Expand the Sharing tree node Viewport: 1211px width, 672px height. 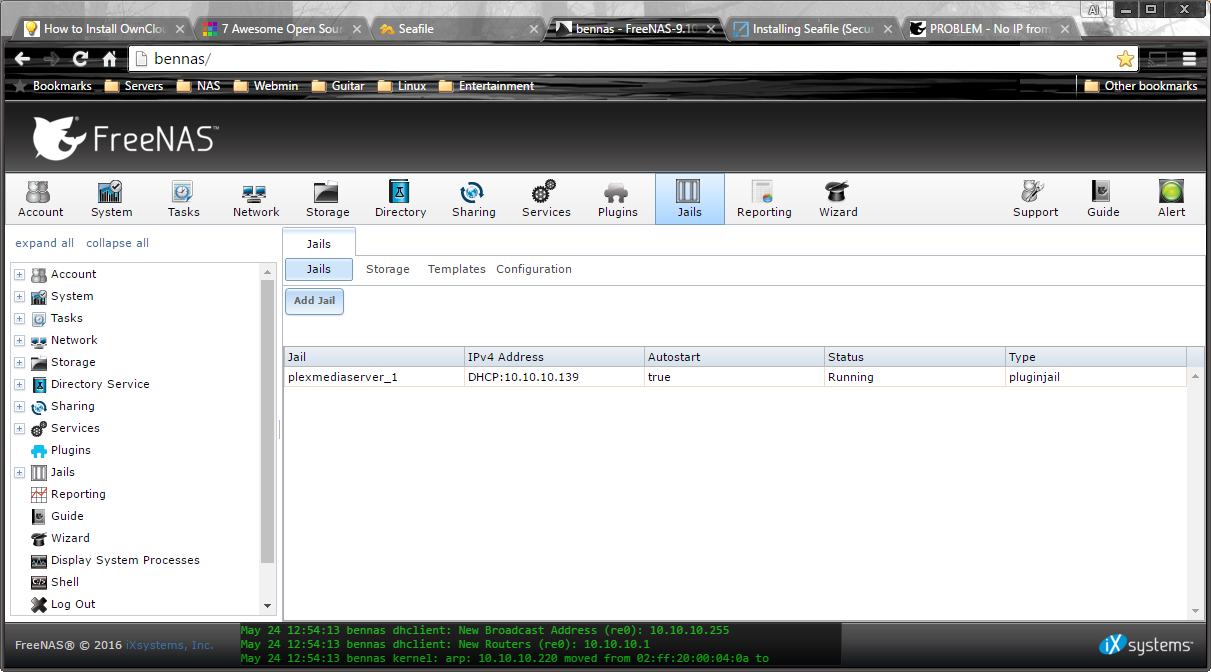pyautogui.click(x=19, y=407)
